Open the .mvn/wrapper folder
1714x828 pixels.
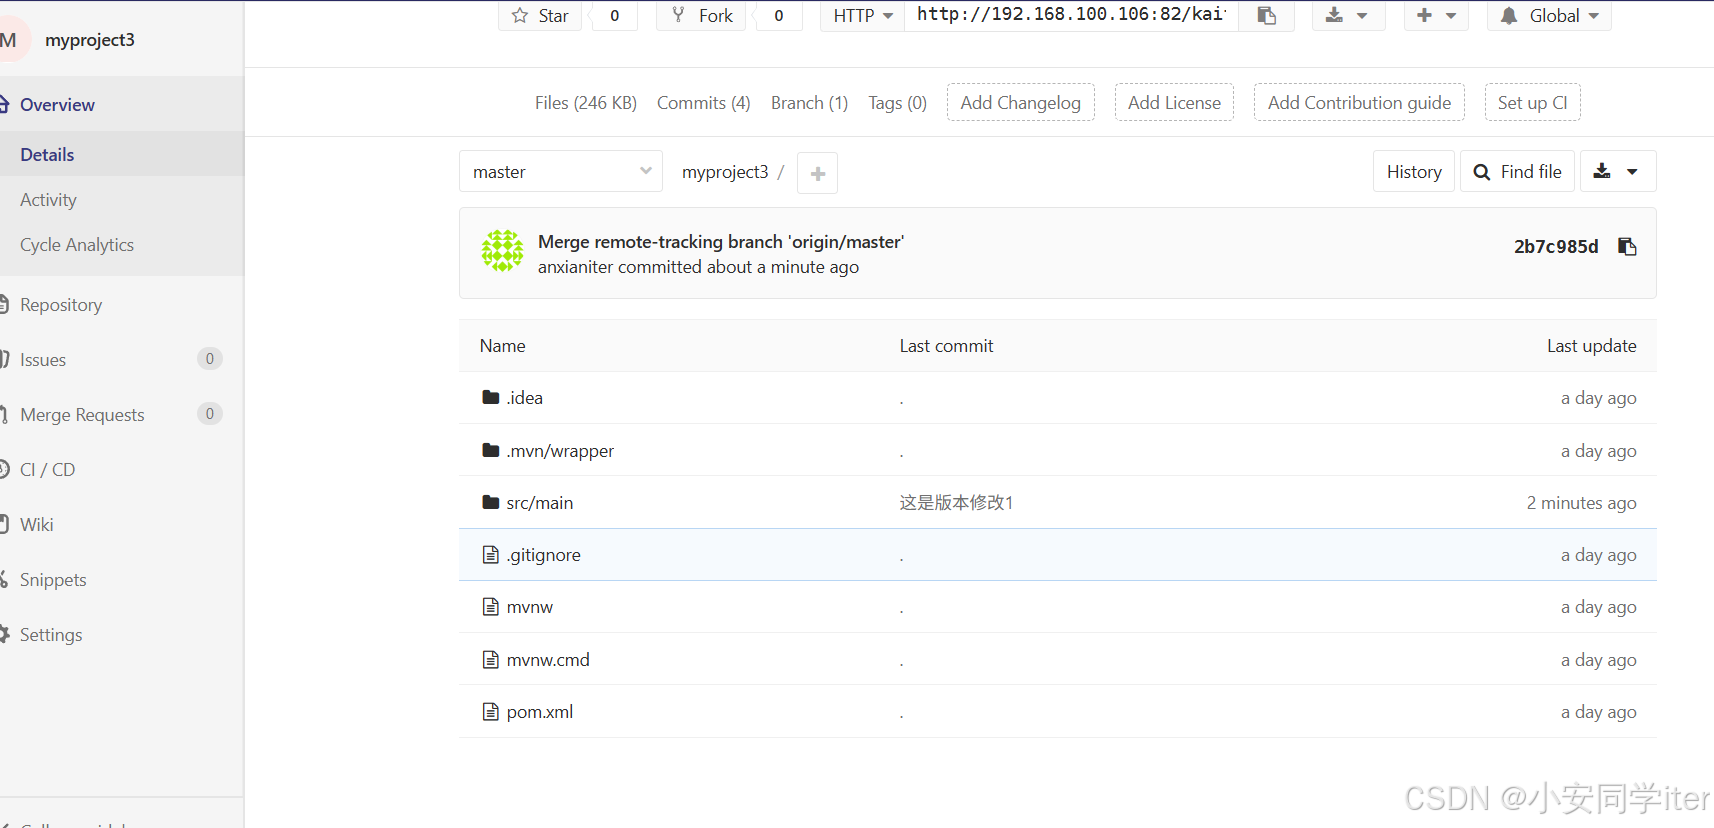click(560, 451)
